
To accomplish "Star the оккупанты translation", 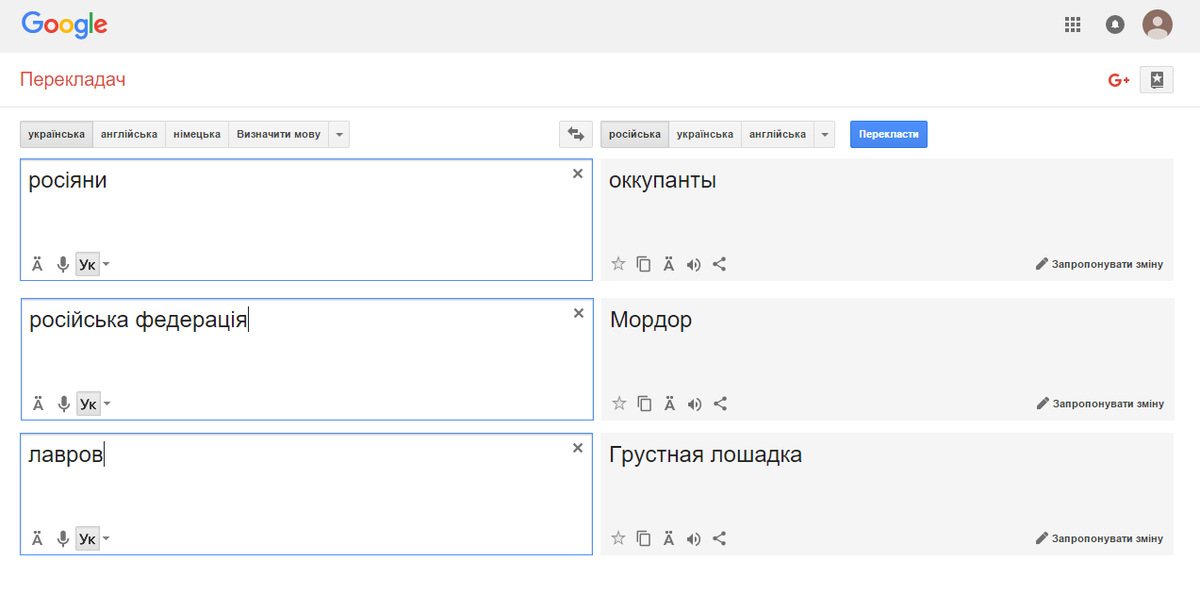I will 618,265.
